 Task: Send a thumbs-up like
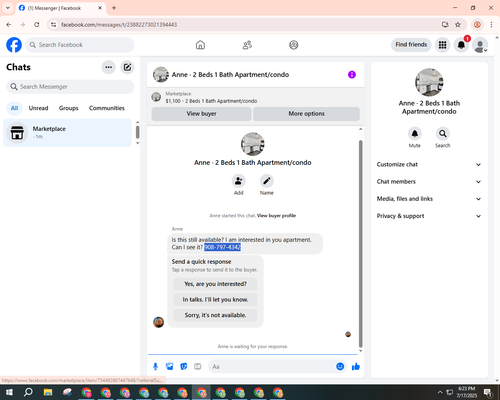[x=356, y=367]
